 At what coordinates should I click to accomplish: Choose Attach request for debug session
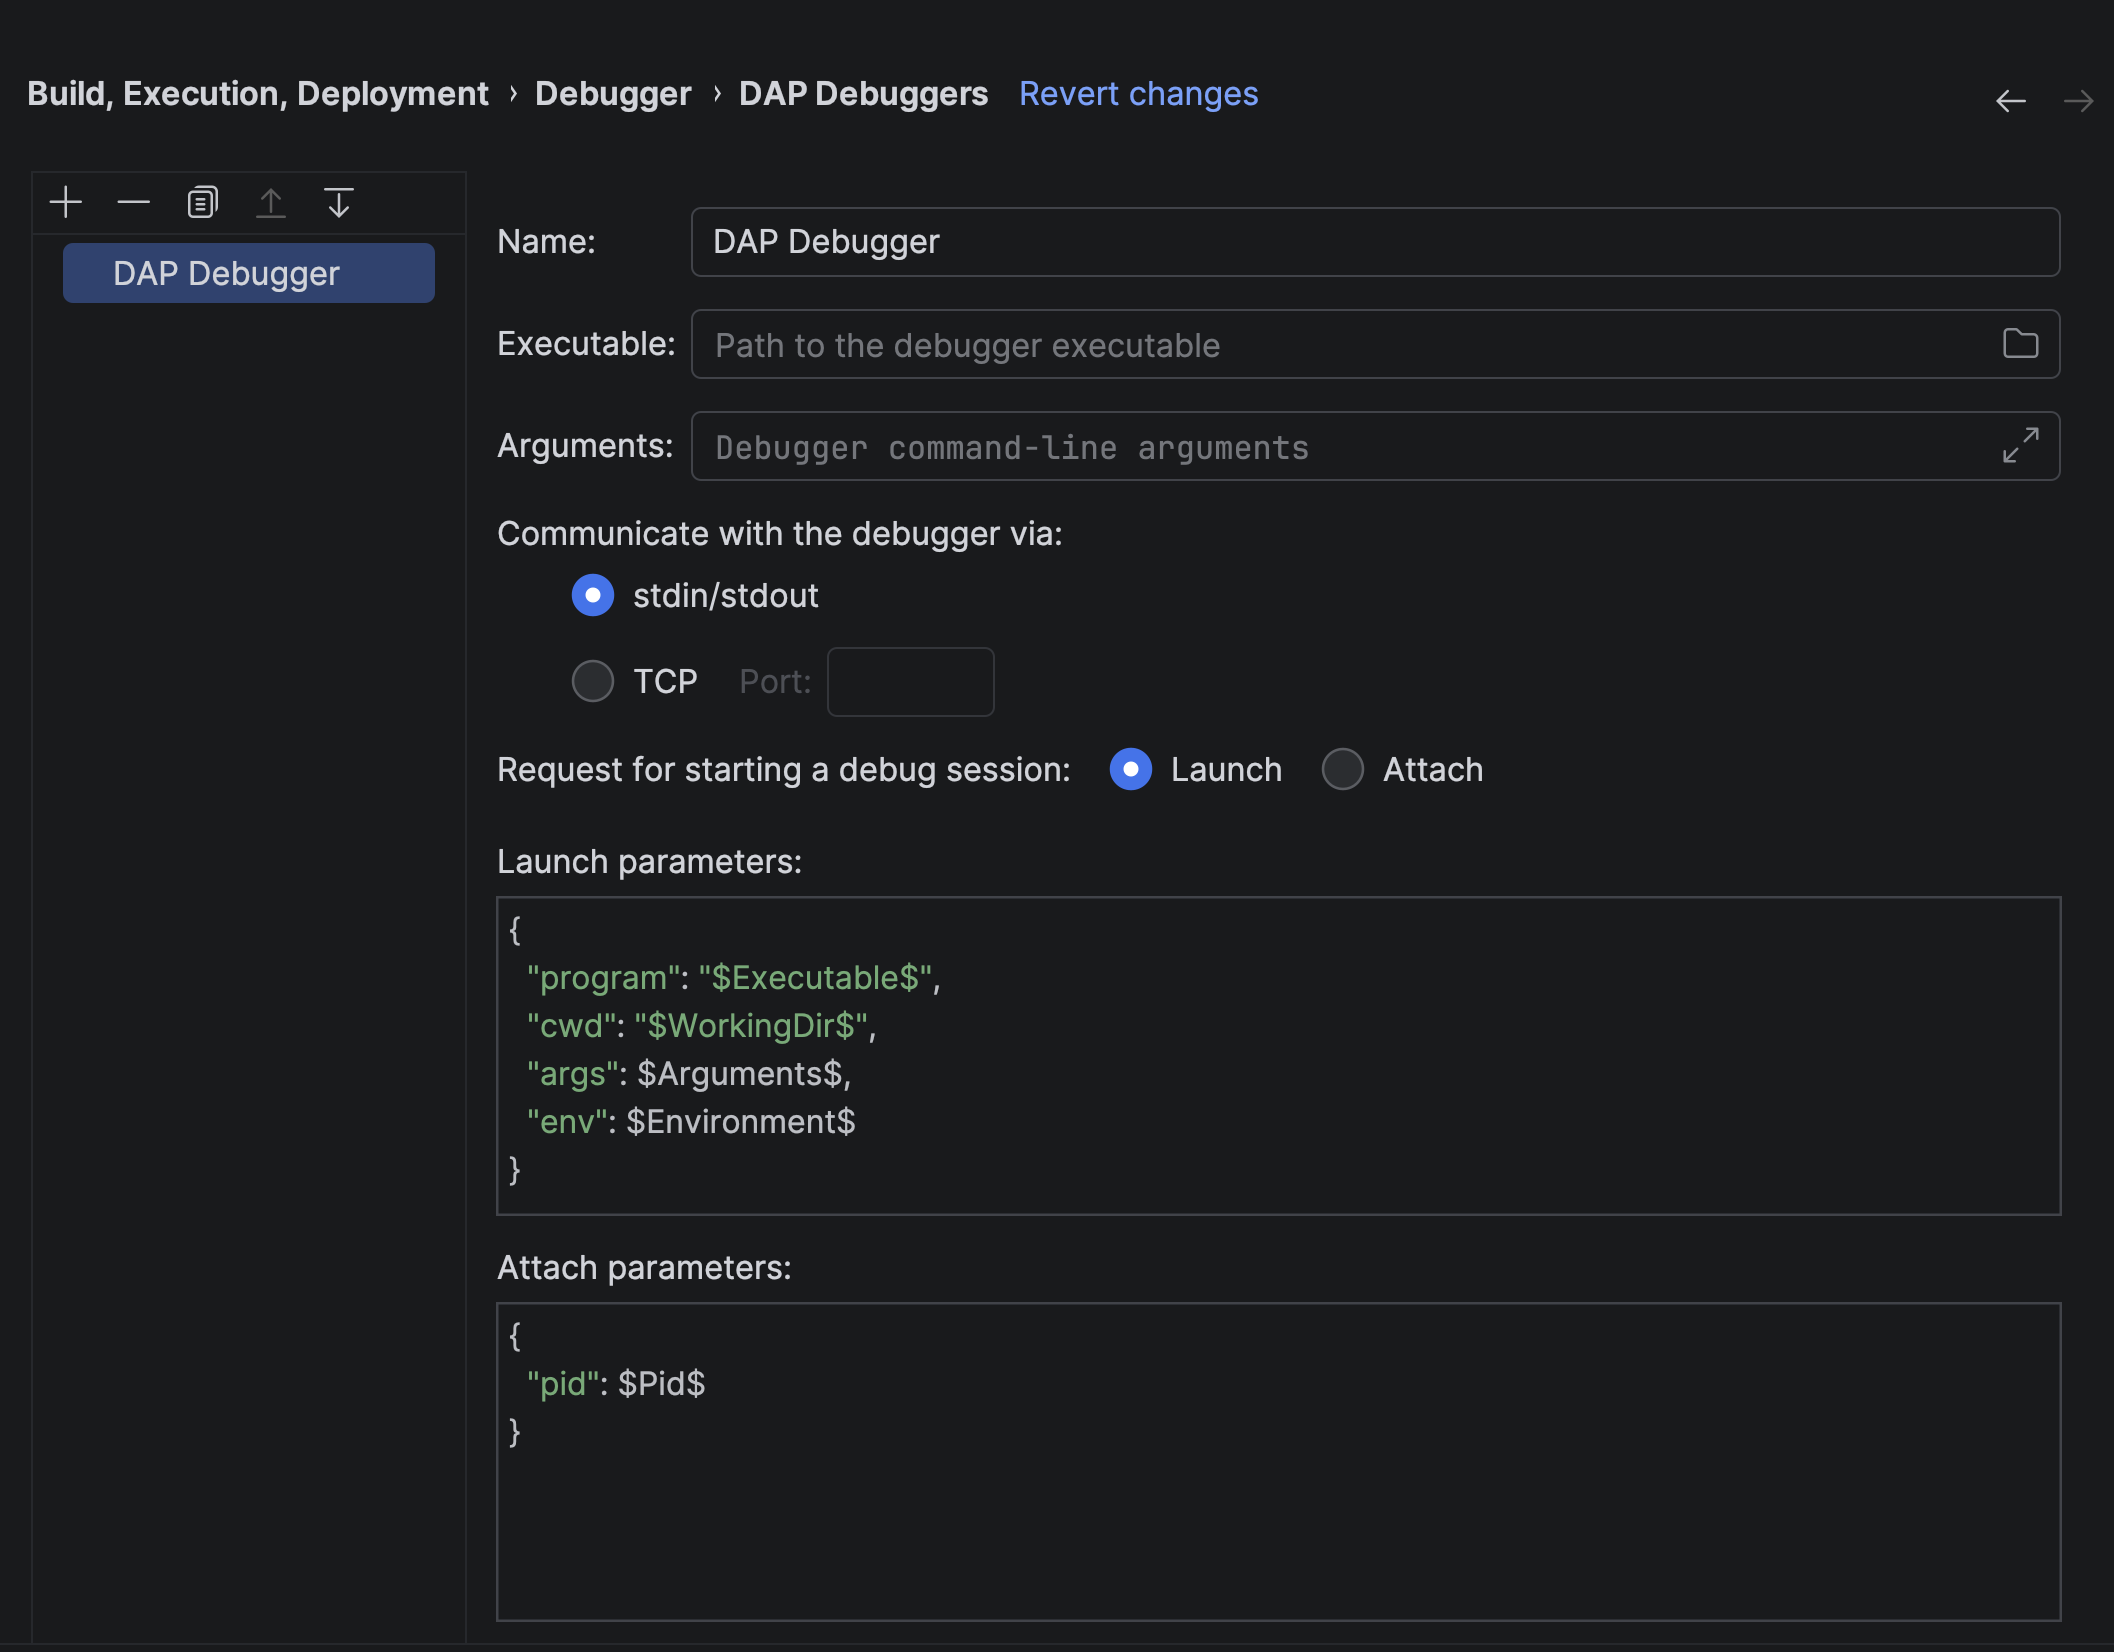1343,770
